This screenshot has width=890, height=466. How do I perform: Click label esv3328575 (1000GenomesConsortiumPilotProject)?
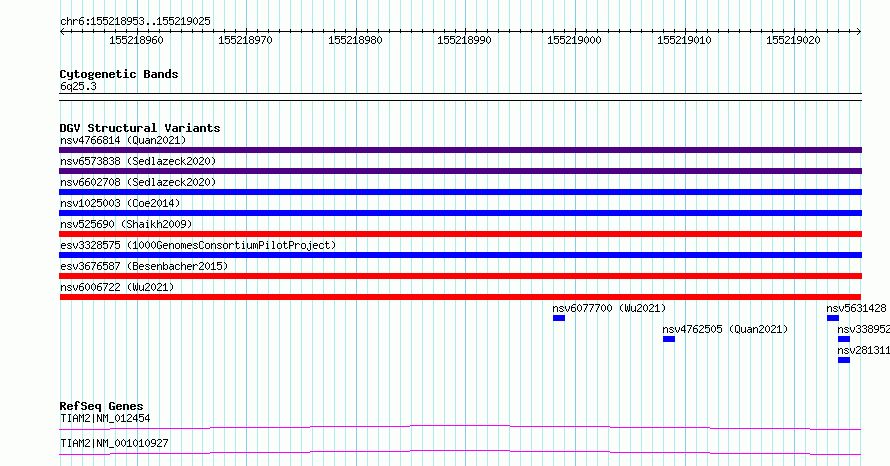tap(198, 245)
